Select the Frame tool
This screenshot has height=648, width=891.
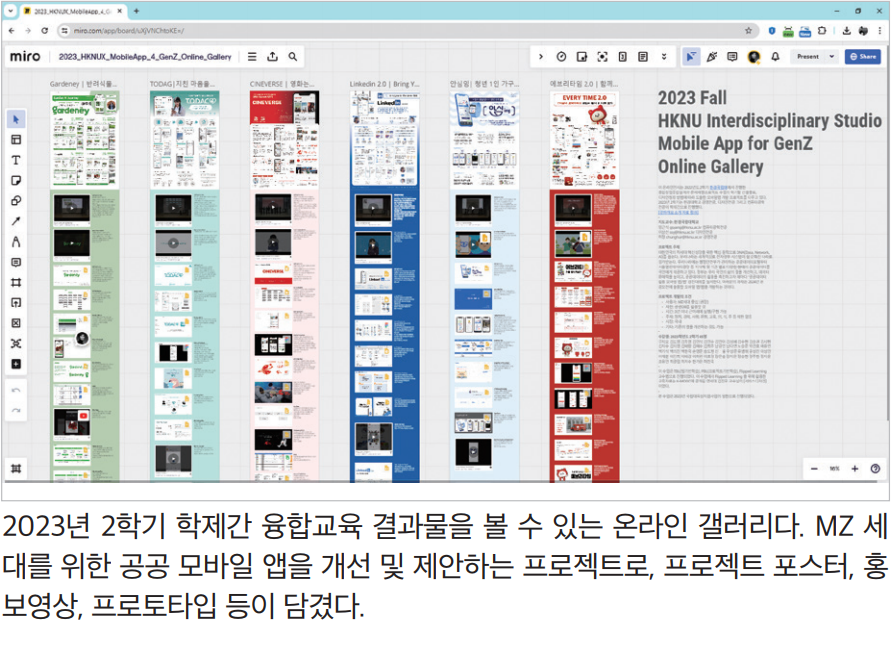tap(16, 283)
